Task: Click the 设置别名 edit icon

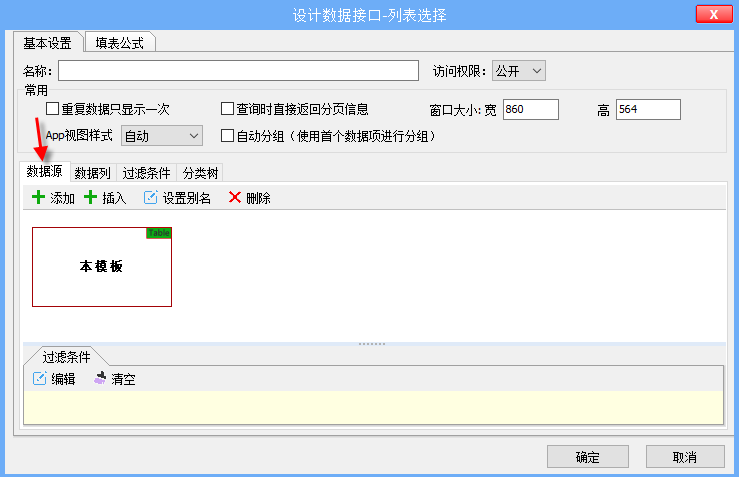Action: coord(150,197)
